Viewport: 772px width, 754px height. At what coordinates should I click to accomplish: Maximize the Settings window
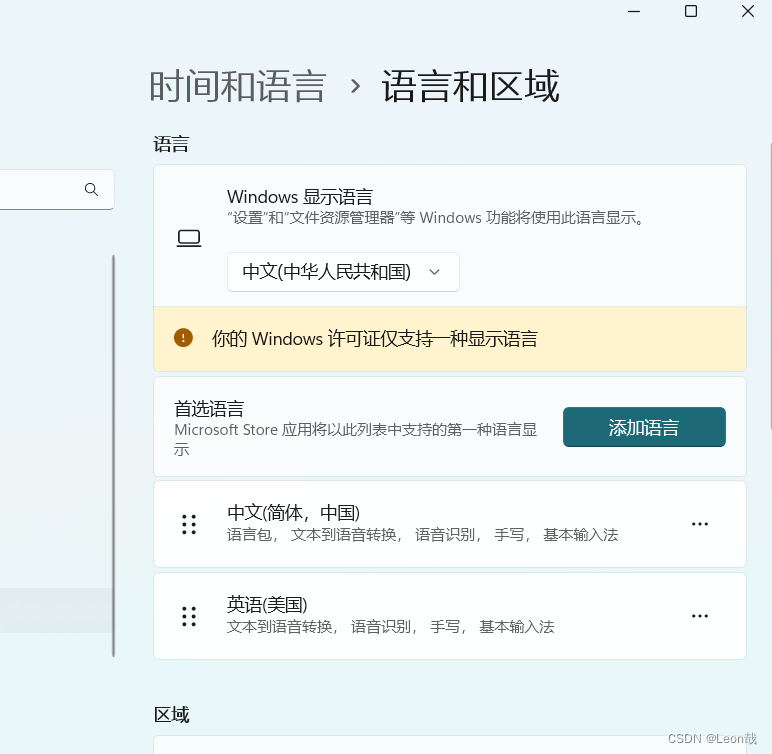(691, 11)
